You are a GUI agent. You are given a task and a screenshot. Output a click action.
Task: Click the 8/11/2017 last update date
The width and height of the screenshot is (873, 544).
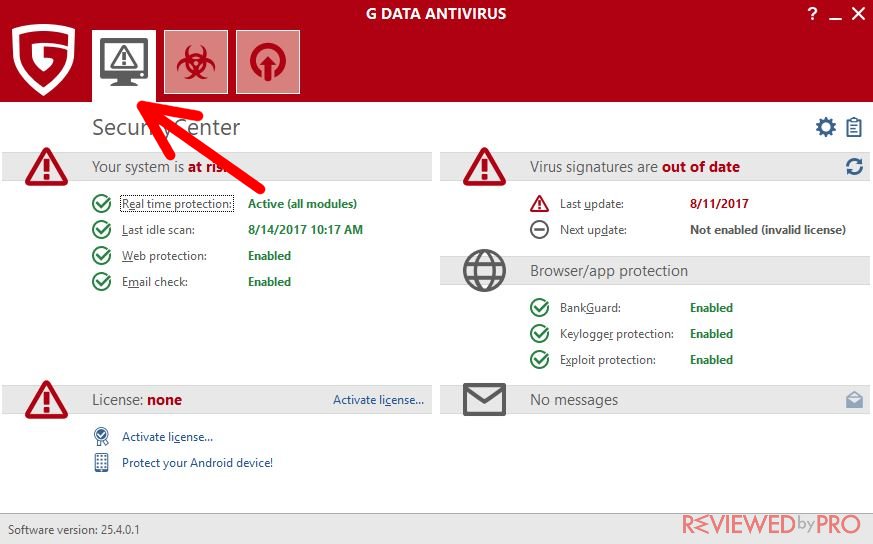pos(719,204)
